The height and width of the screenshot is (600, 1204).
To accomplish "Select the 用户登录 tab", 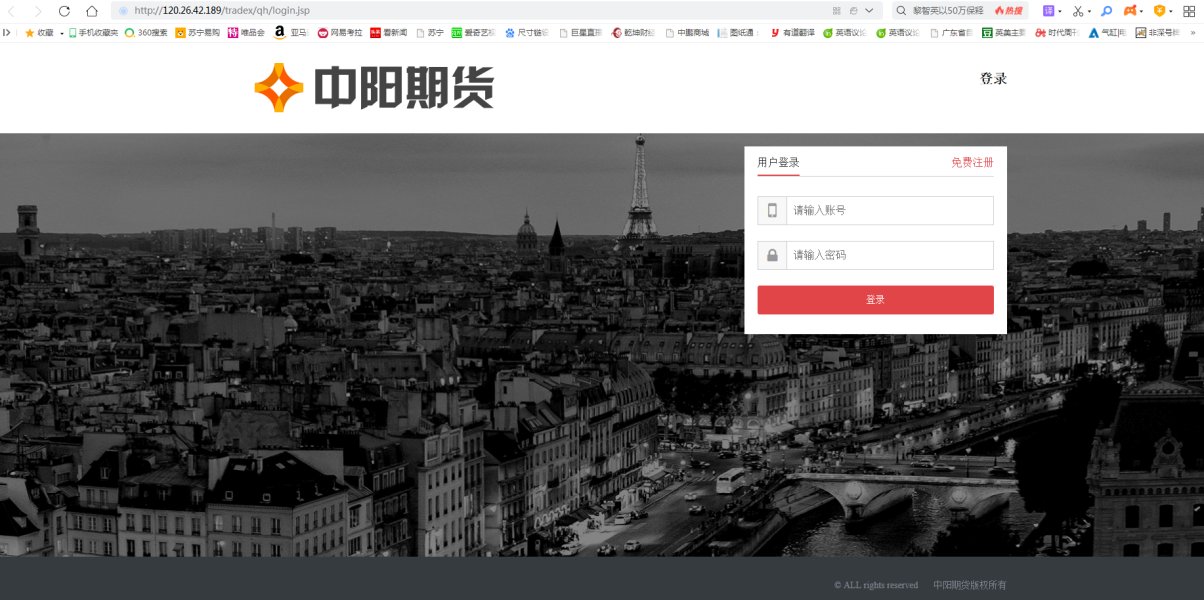I will click(x=778, y=162).
